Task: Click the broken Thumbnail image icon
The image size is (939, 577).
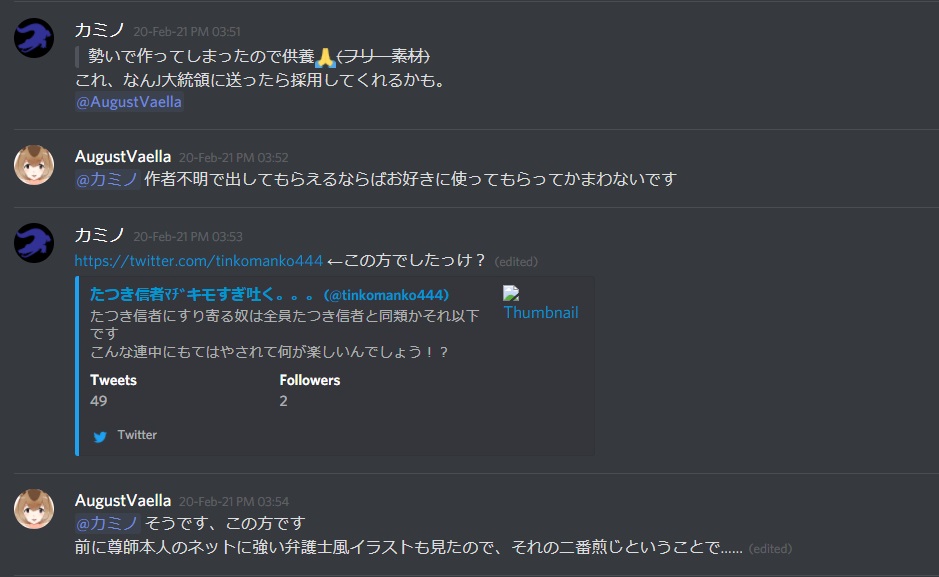Action: pyautogui.click(x=511, y=293)
